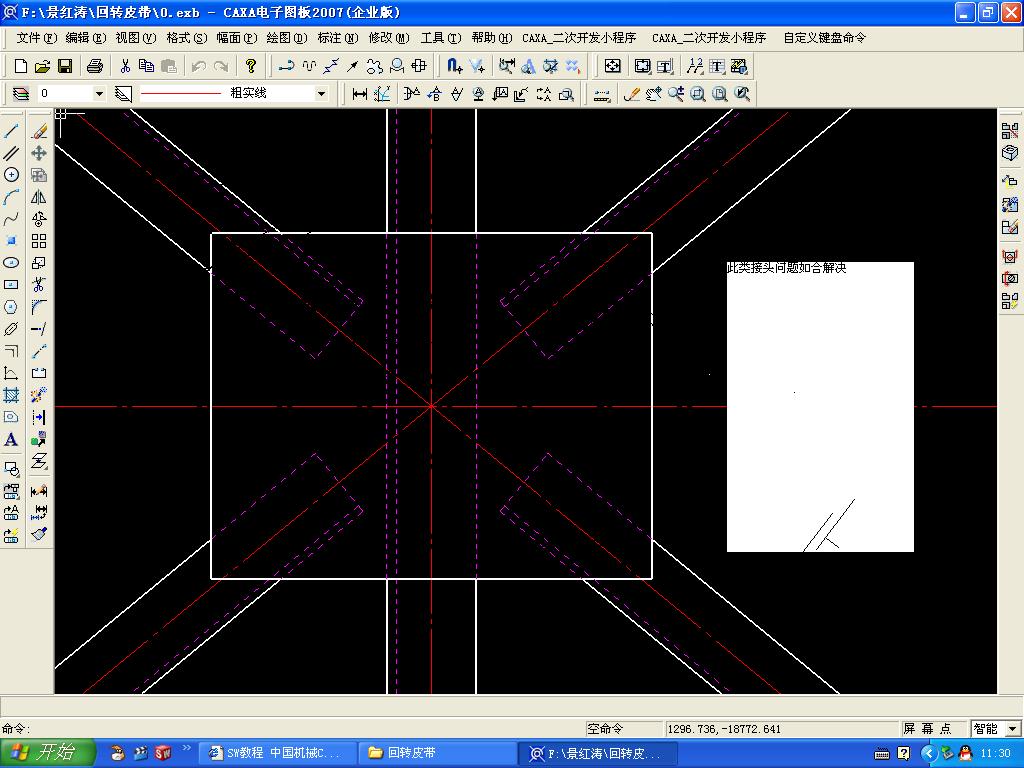The height and width of the screenshot is (768, 1024).
Task: Click the coordinate point tool
Action: pyautogui.click(x=11, y=240)
